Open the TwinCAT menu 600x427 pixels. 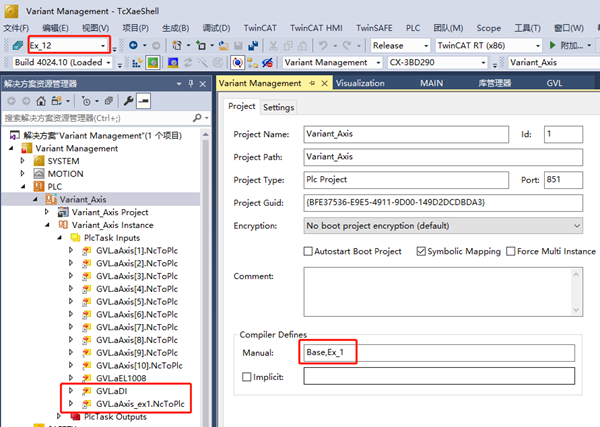[260, 28]
